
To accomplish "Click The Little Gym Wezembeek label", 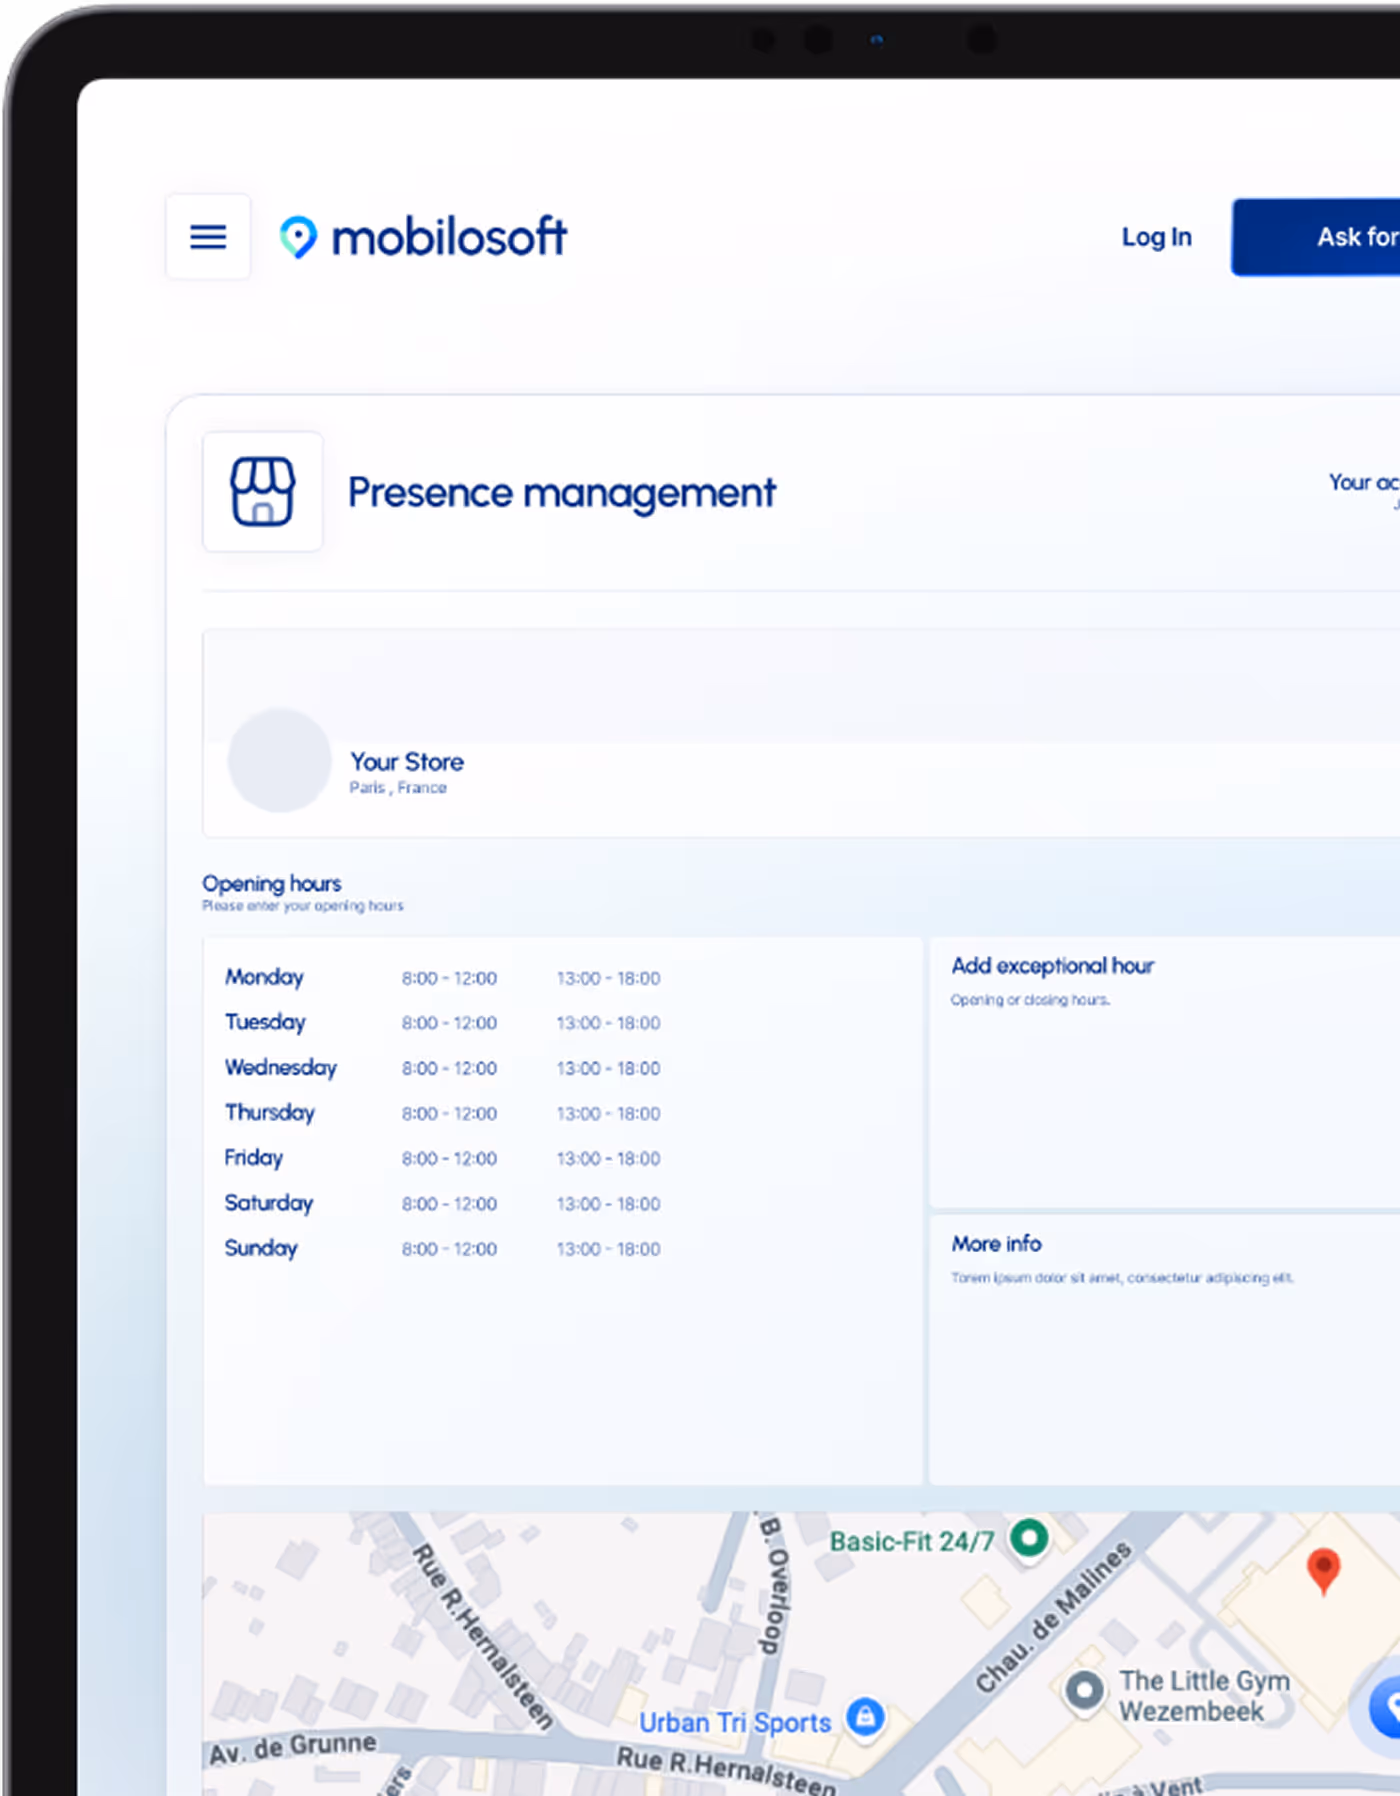I will point(1204,1696).
